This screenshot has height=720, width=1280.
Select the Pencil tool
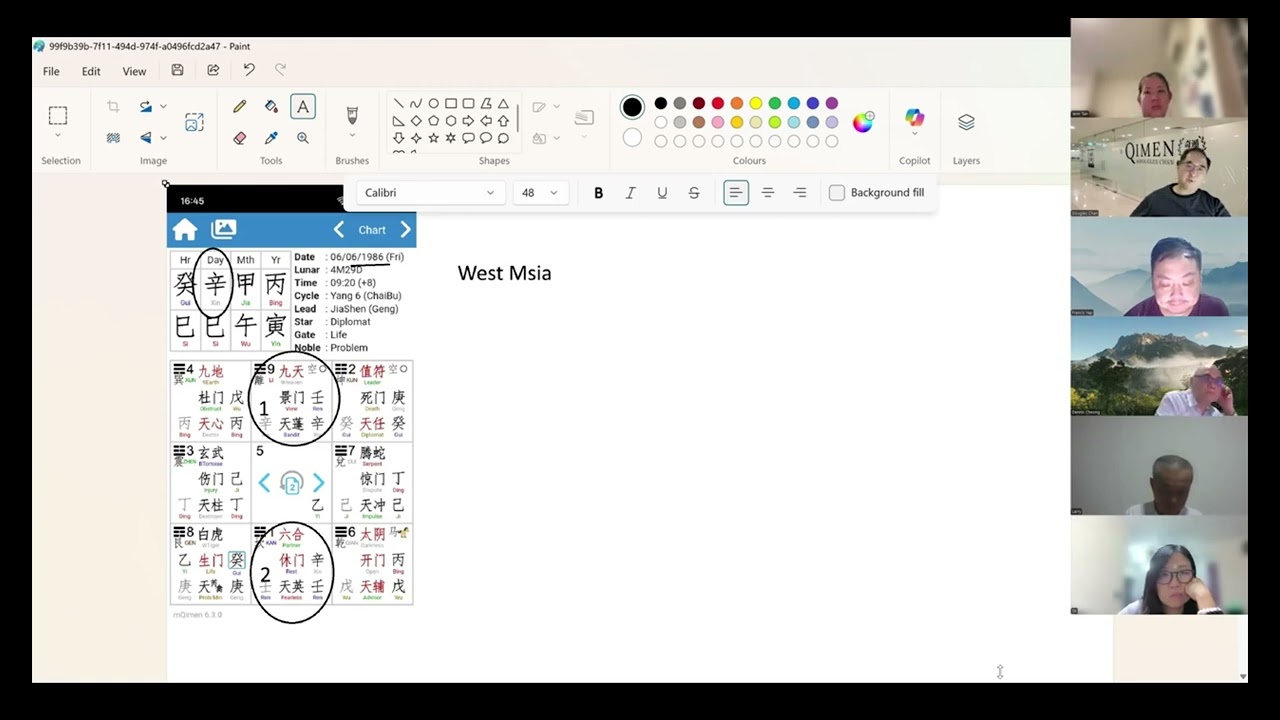pos(240,106)
